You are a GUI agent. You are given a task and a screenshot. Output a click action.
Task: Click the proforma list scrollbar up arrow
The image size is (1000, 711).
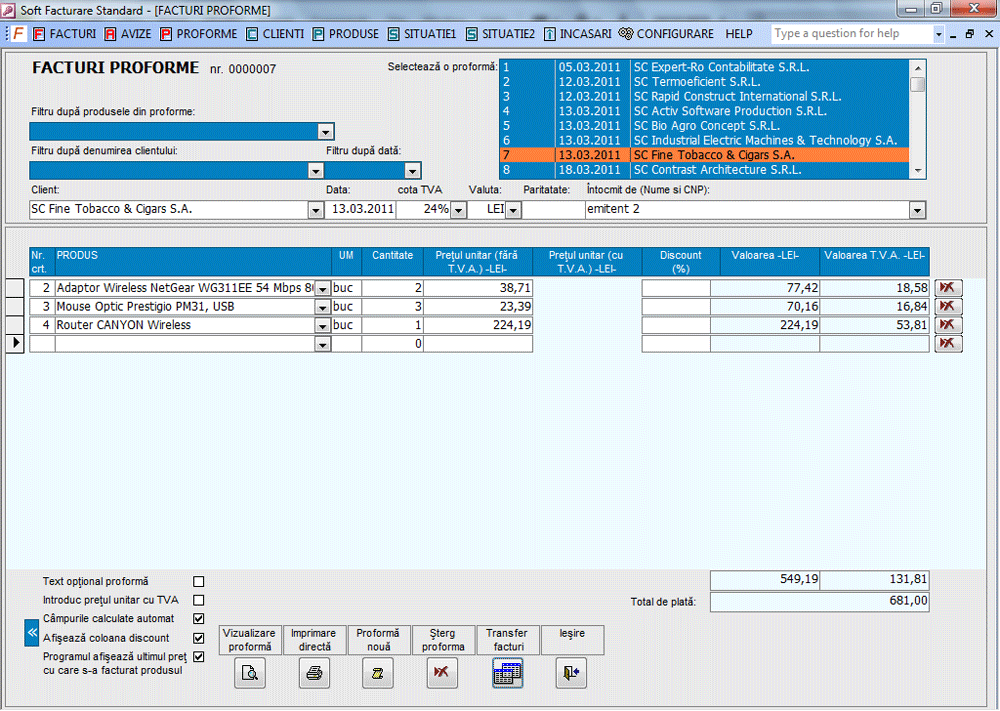pyautogui.click(x=918, y=68)
